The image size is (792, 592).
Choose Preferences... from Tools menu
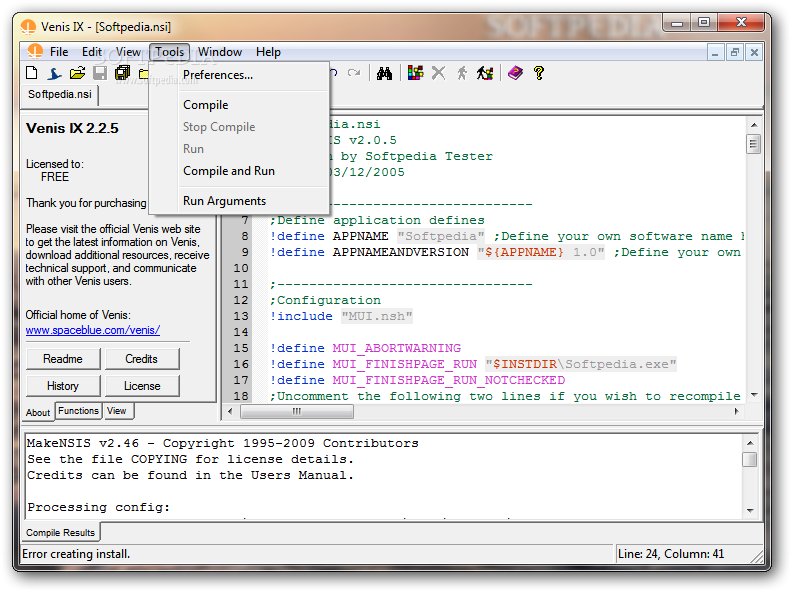pos(239,75)
